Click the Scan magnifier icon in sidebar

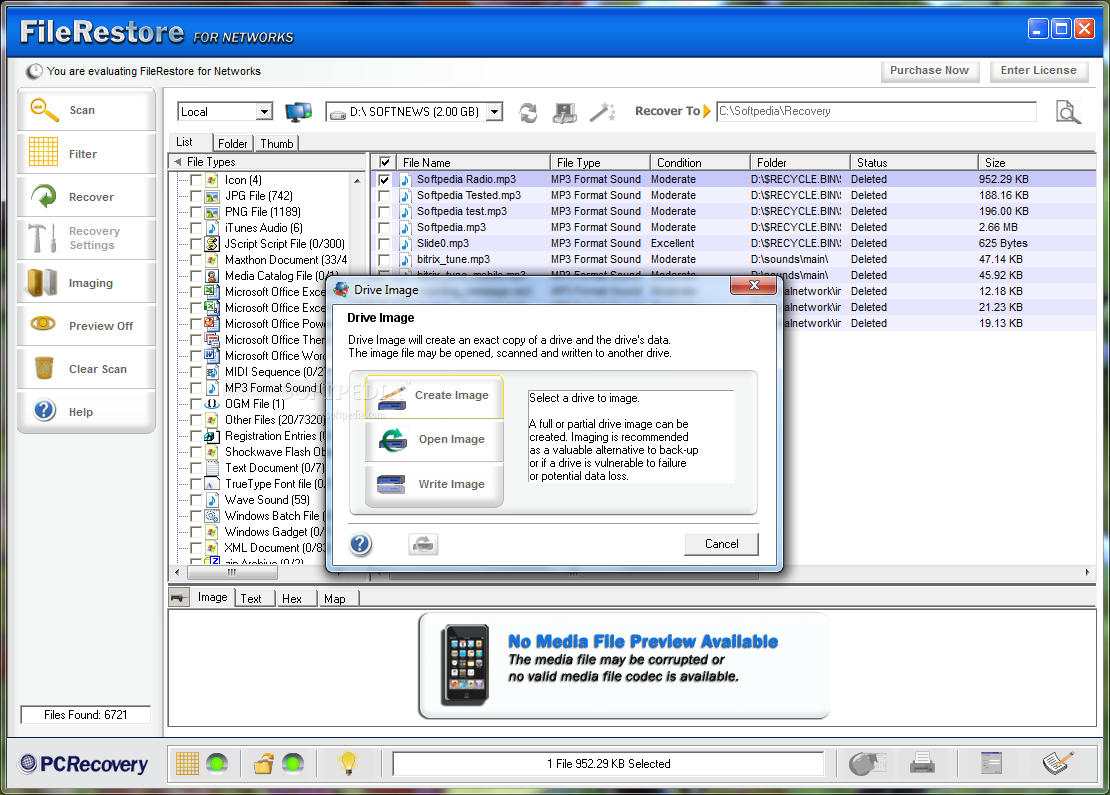pos(44,110)
